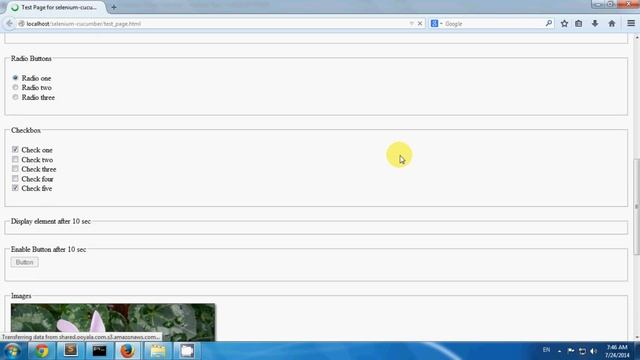Image resolution: width=640 pixels, height=360 pixels.
Task: Open Sublime Text from the taskbar
Action: [71, 351]
